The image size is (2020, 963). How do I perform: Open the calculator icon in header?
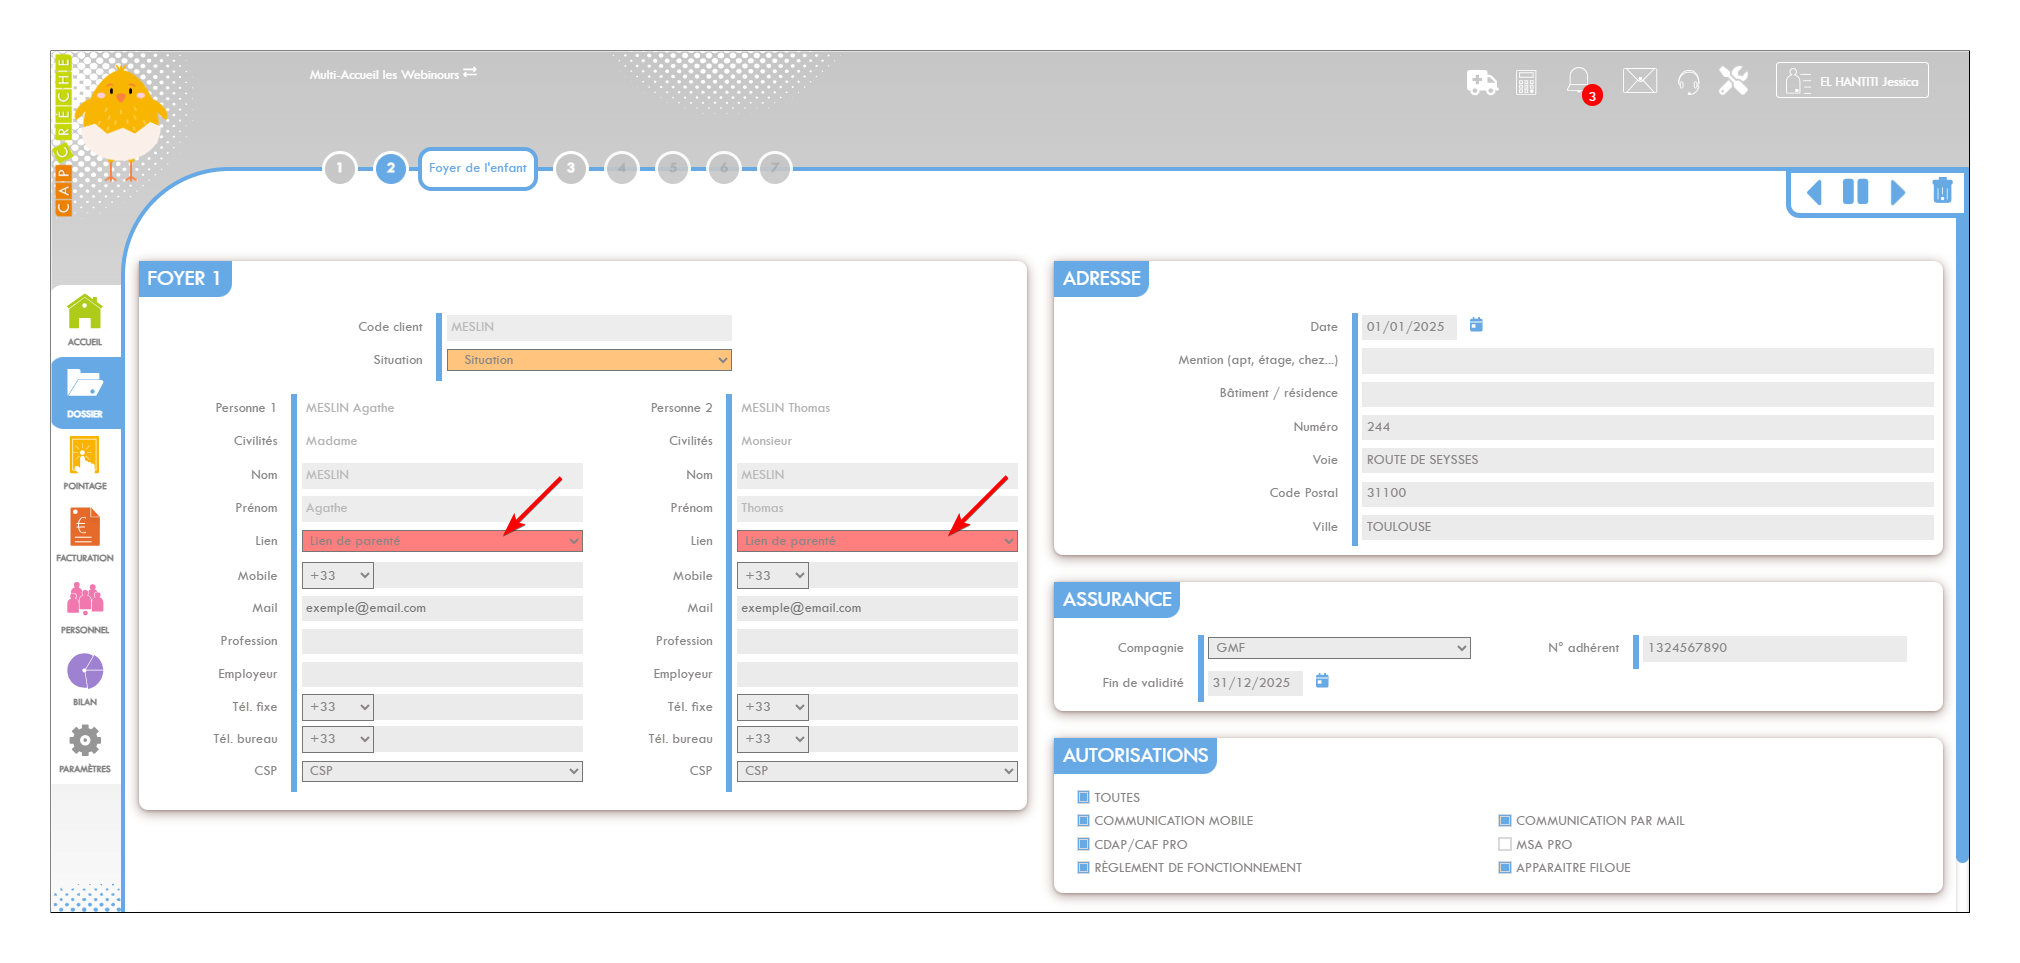coord(1526,82)
